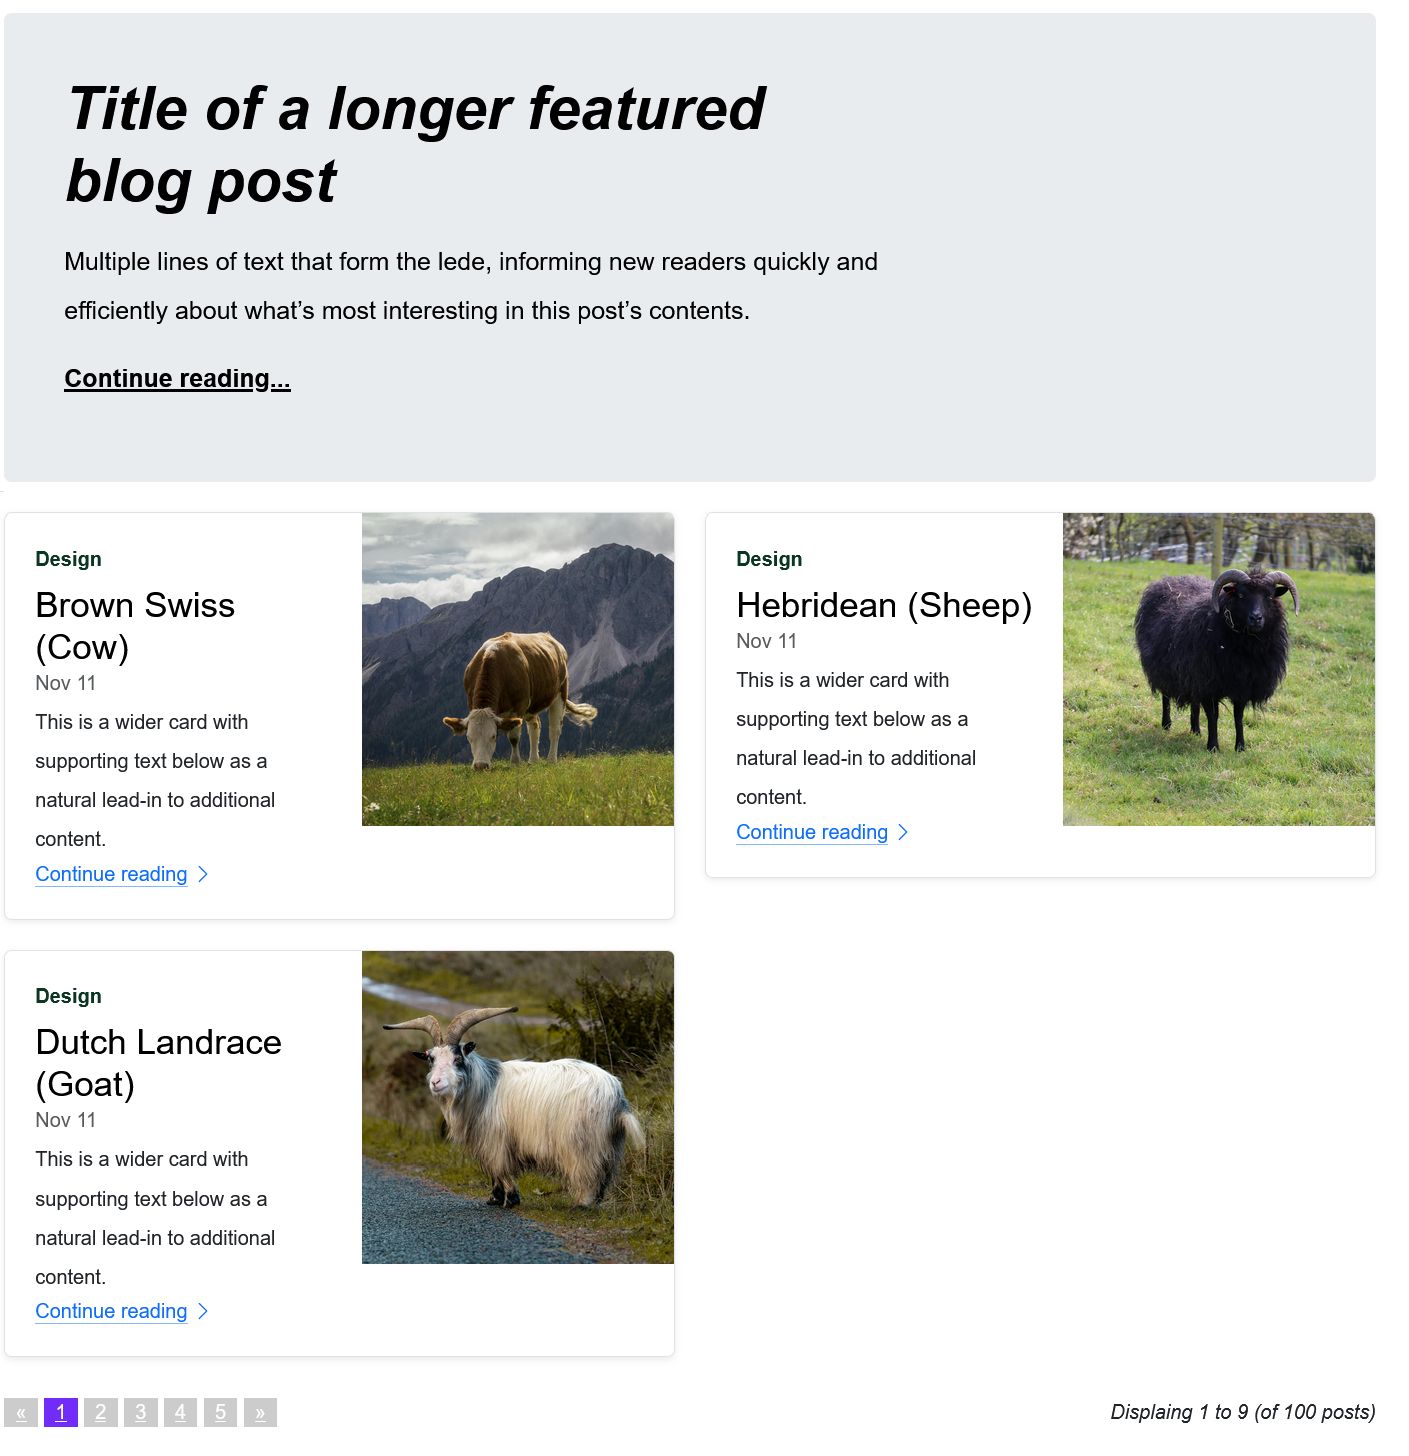
Task: Jump to pagination page 5
Action: click(220, 1413)
